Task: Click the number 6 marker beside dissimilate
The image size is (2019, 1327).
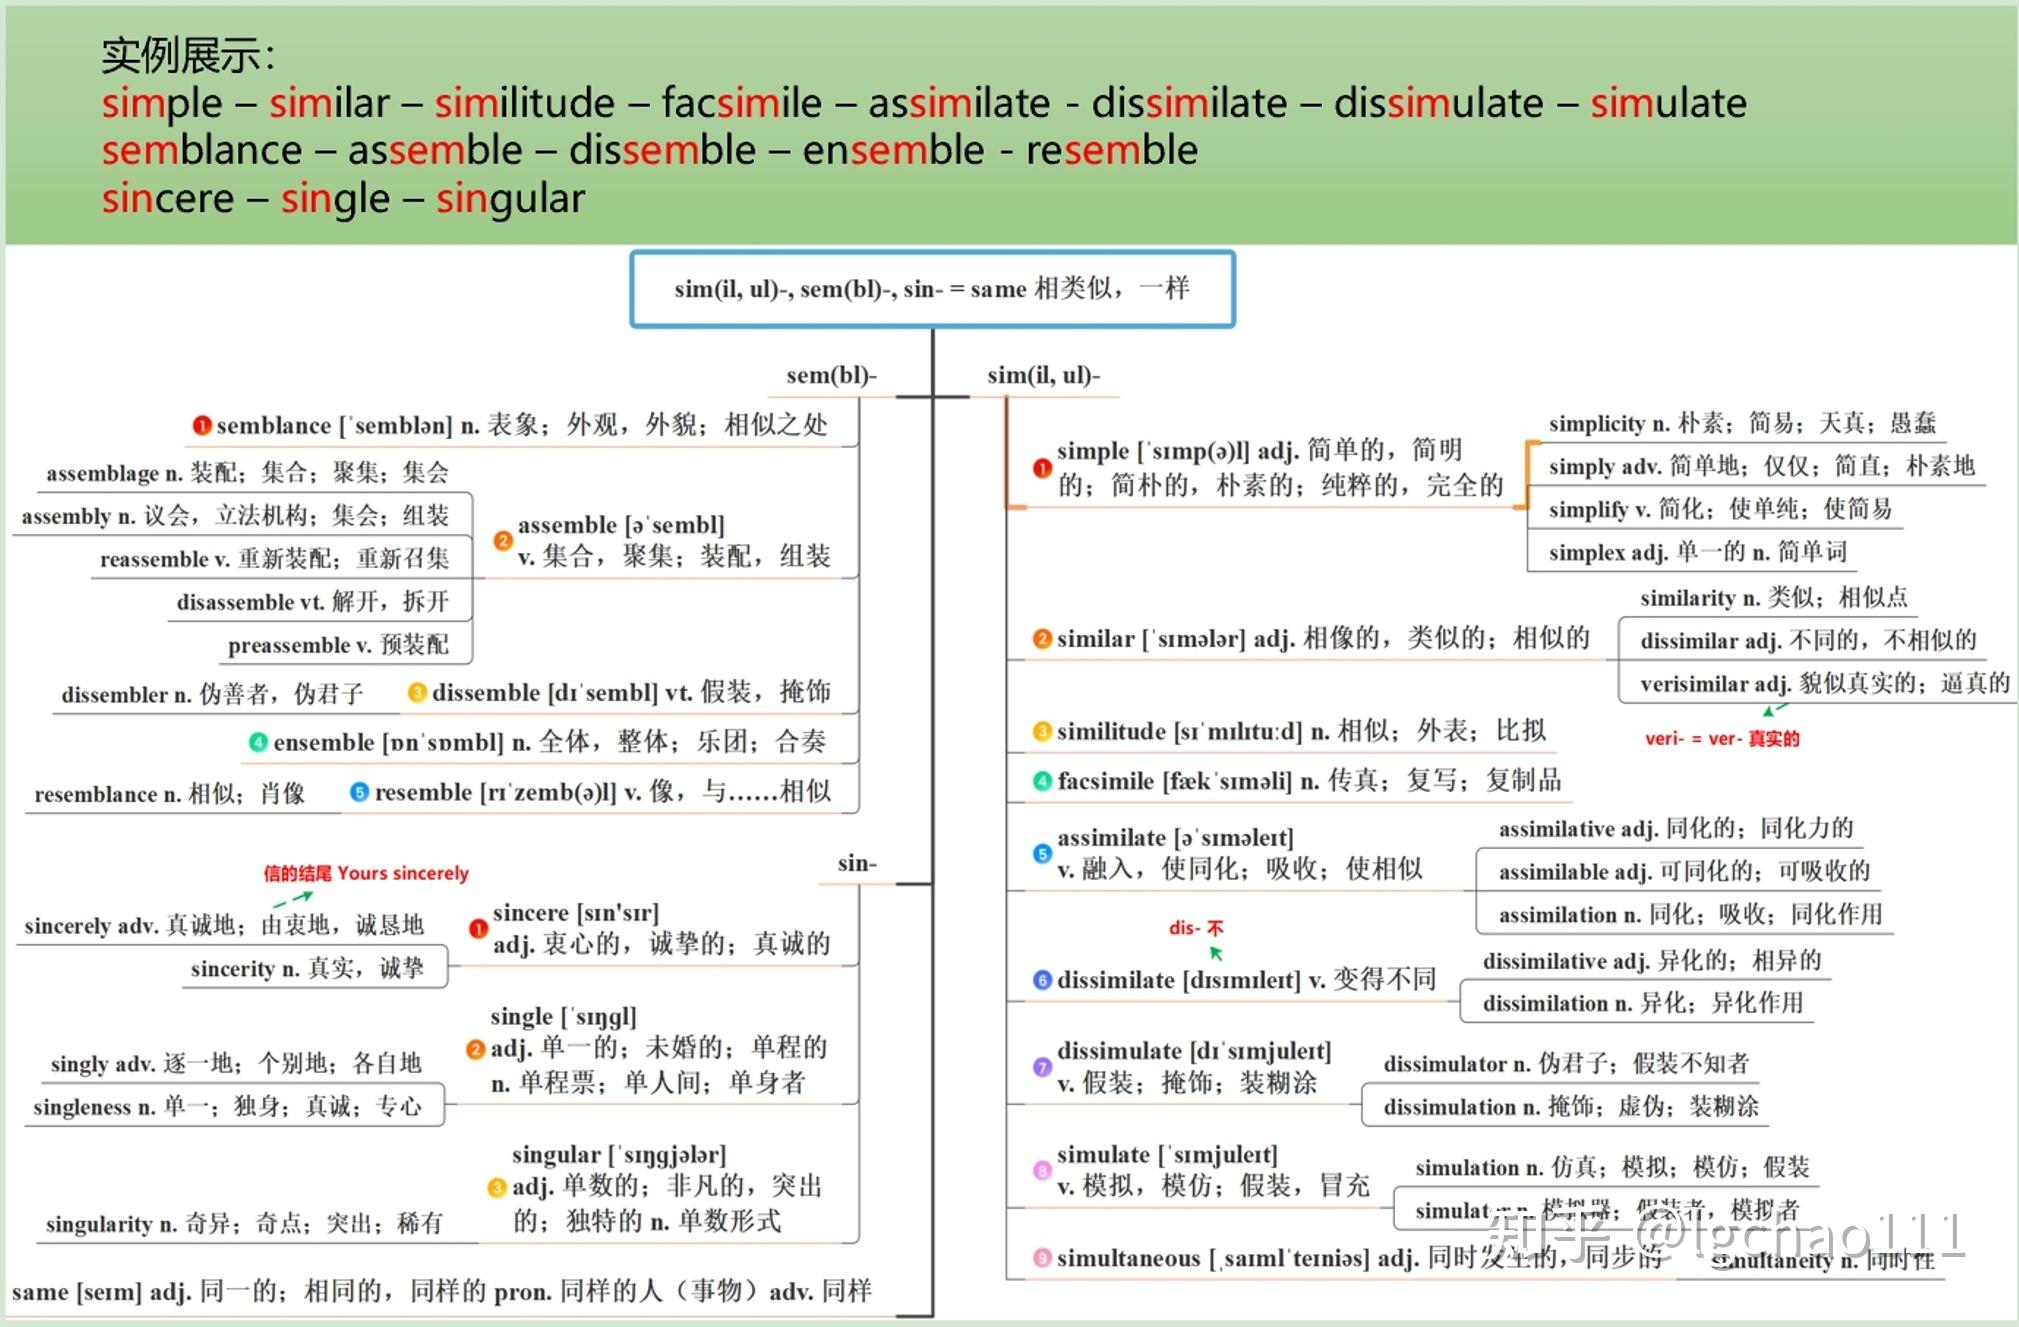Action: pos(1042,980)
